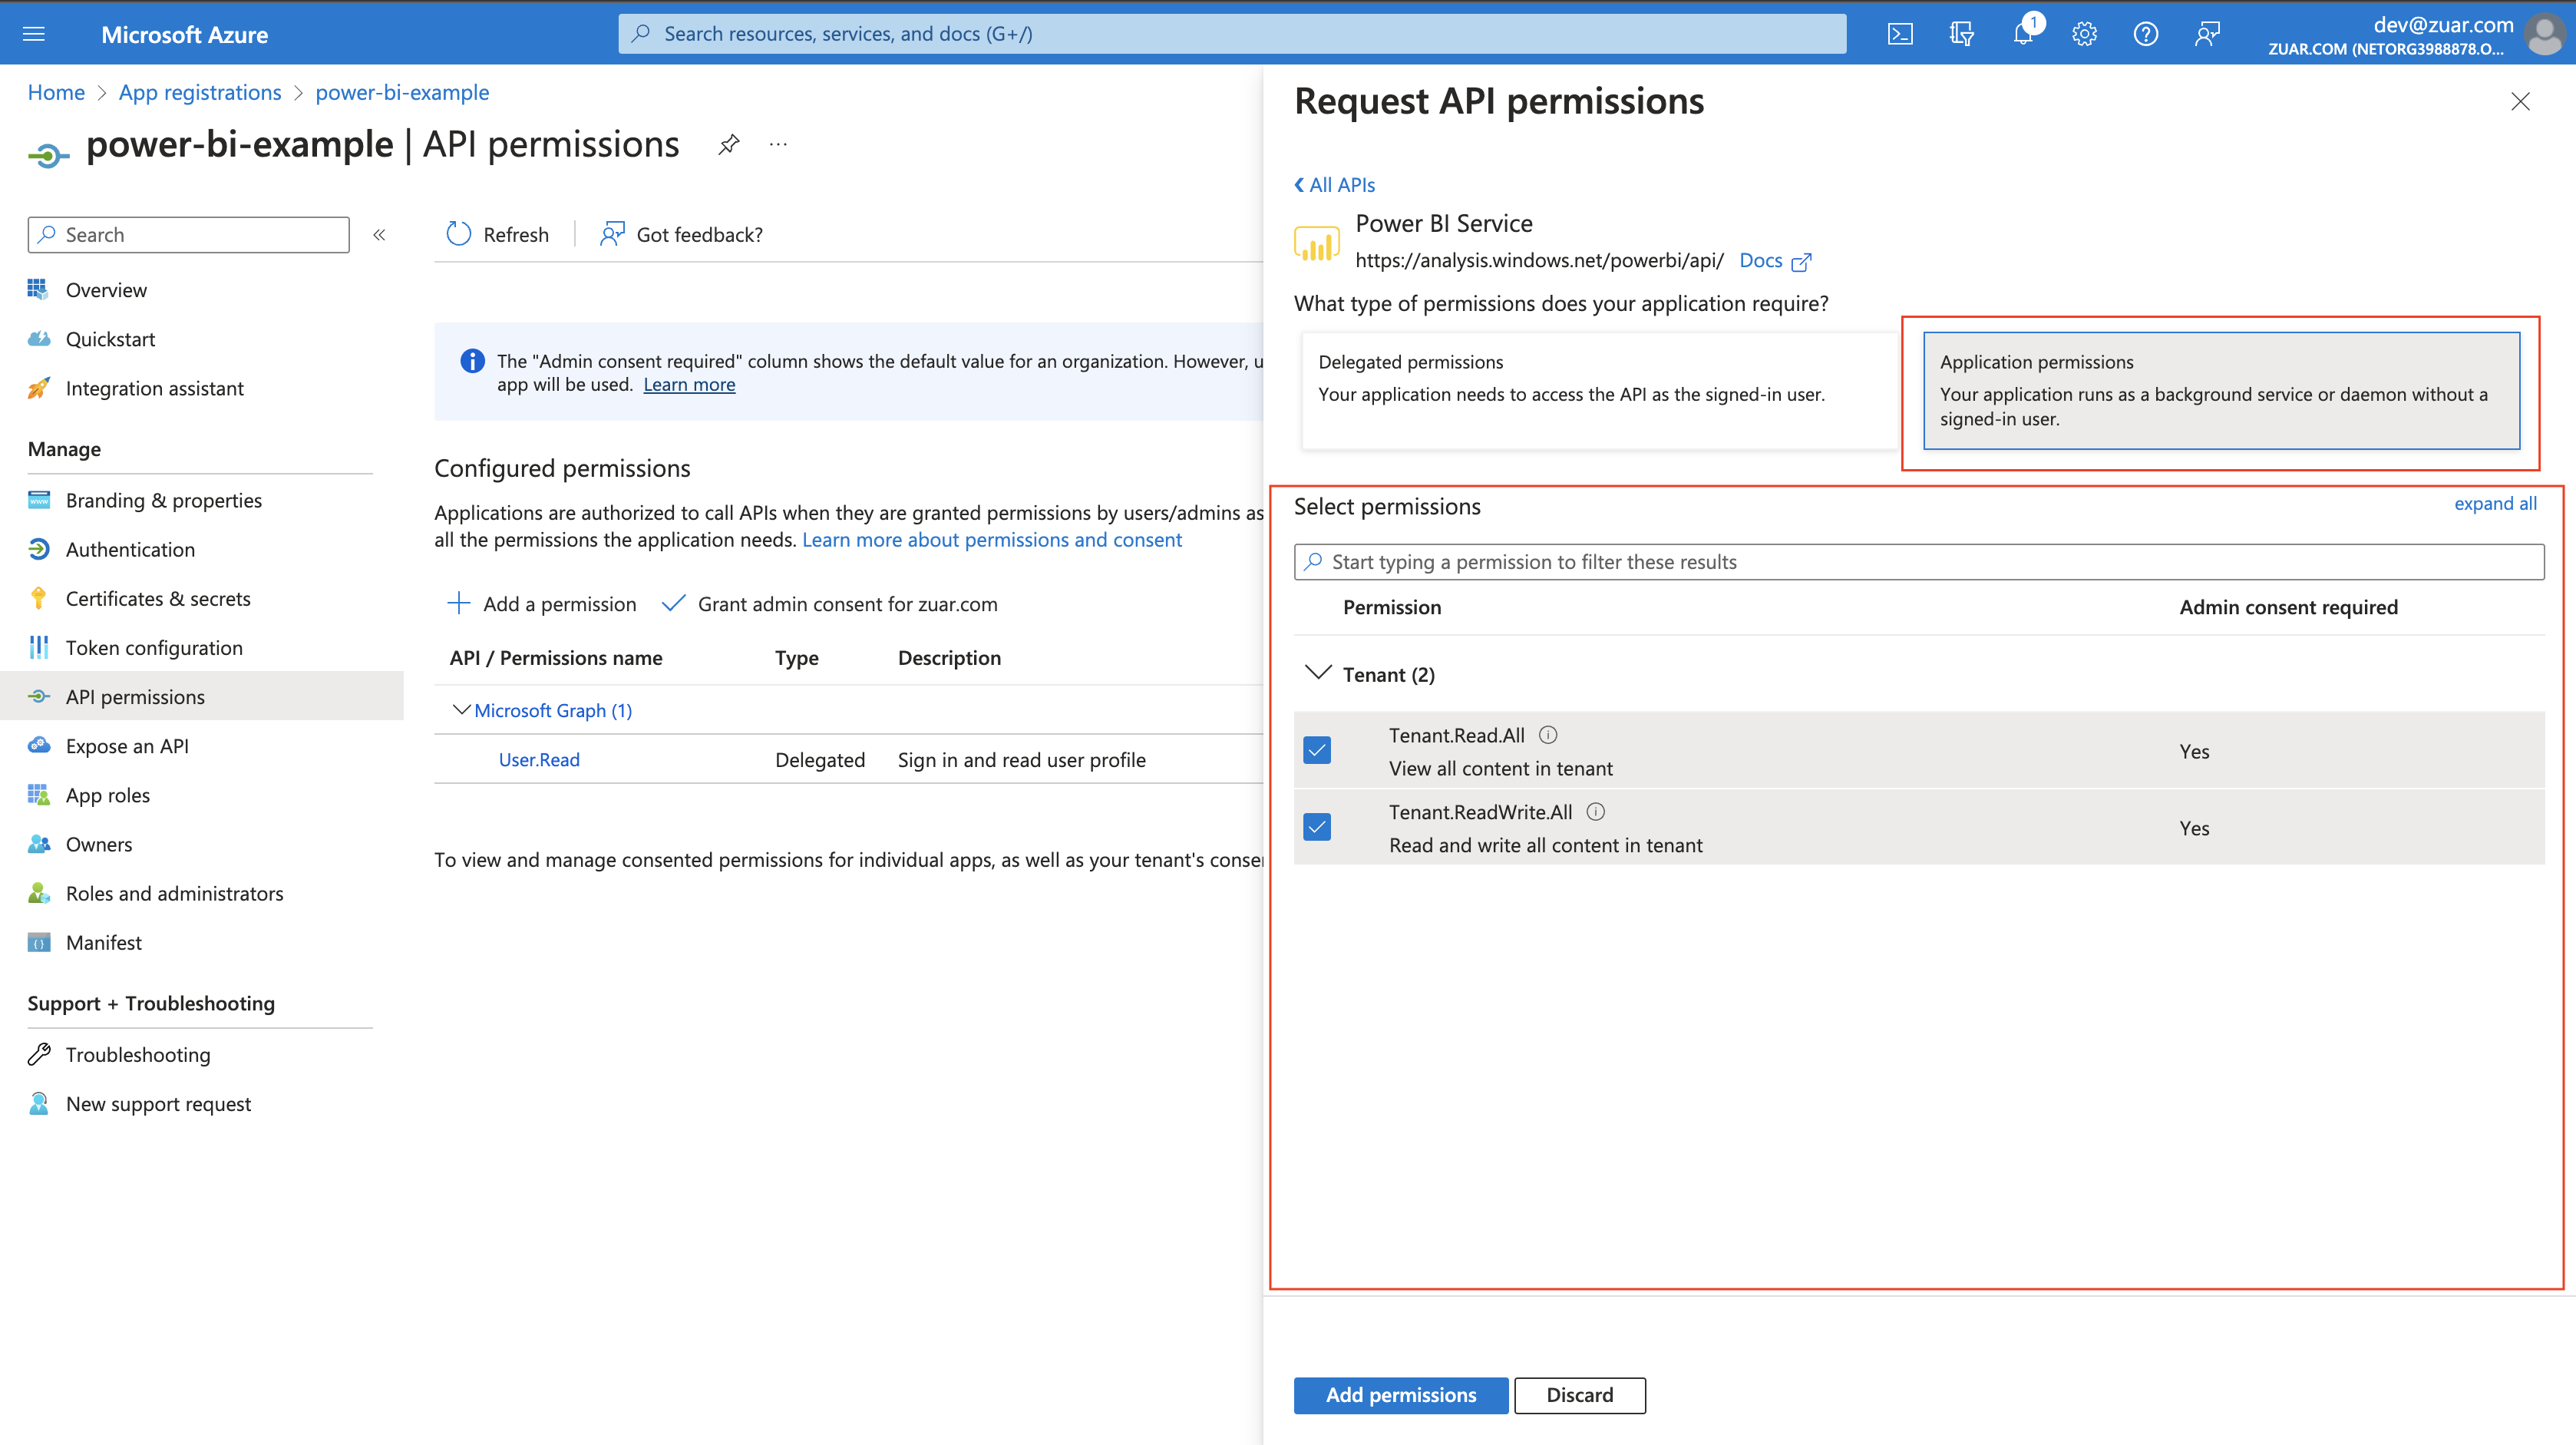The width and height of the screenshot is (2576, 1445).
Task: Click the info icon beside Tenant.ReadWrite.All
Action: tap(1595, 812)
